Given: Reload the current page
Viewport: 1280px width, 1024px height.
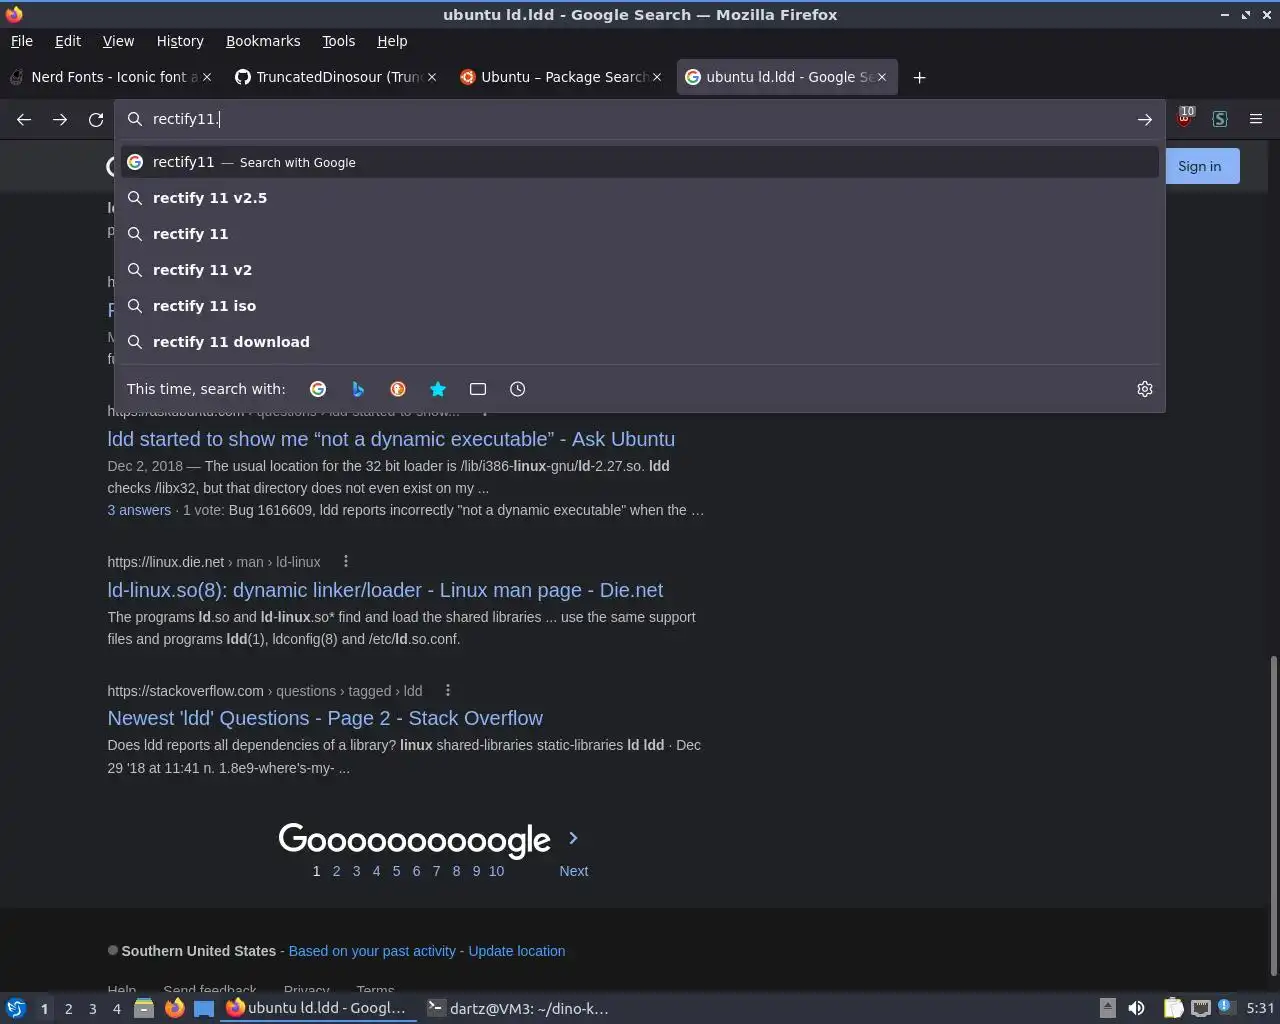Looking at the screenshot, I should 96,119.
